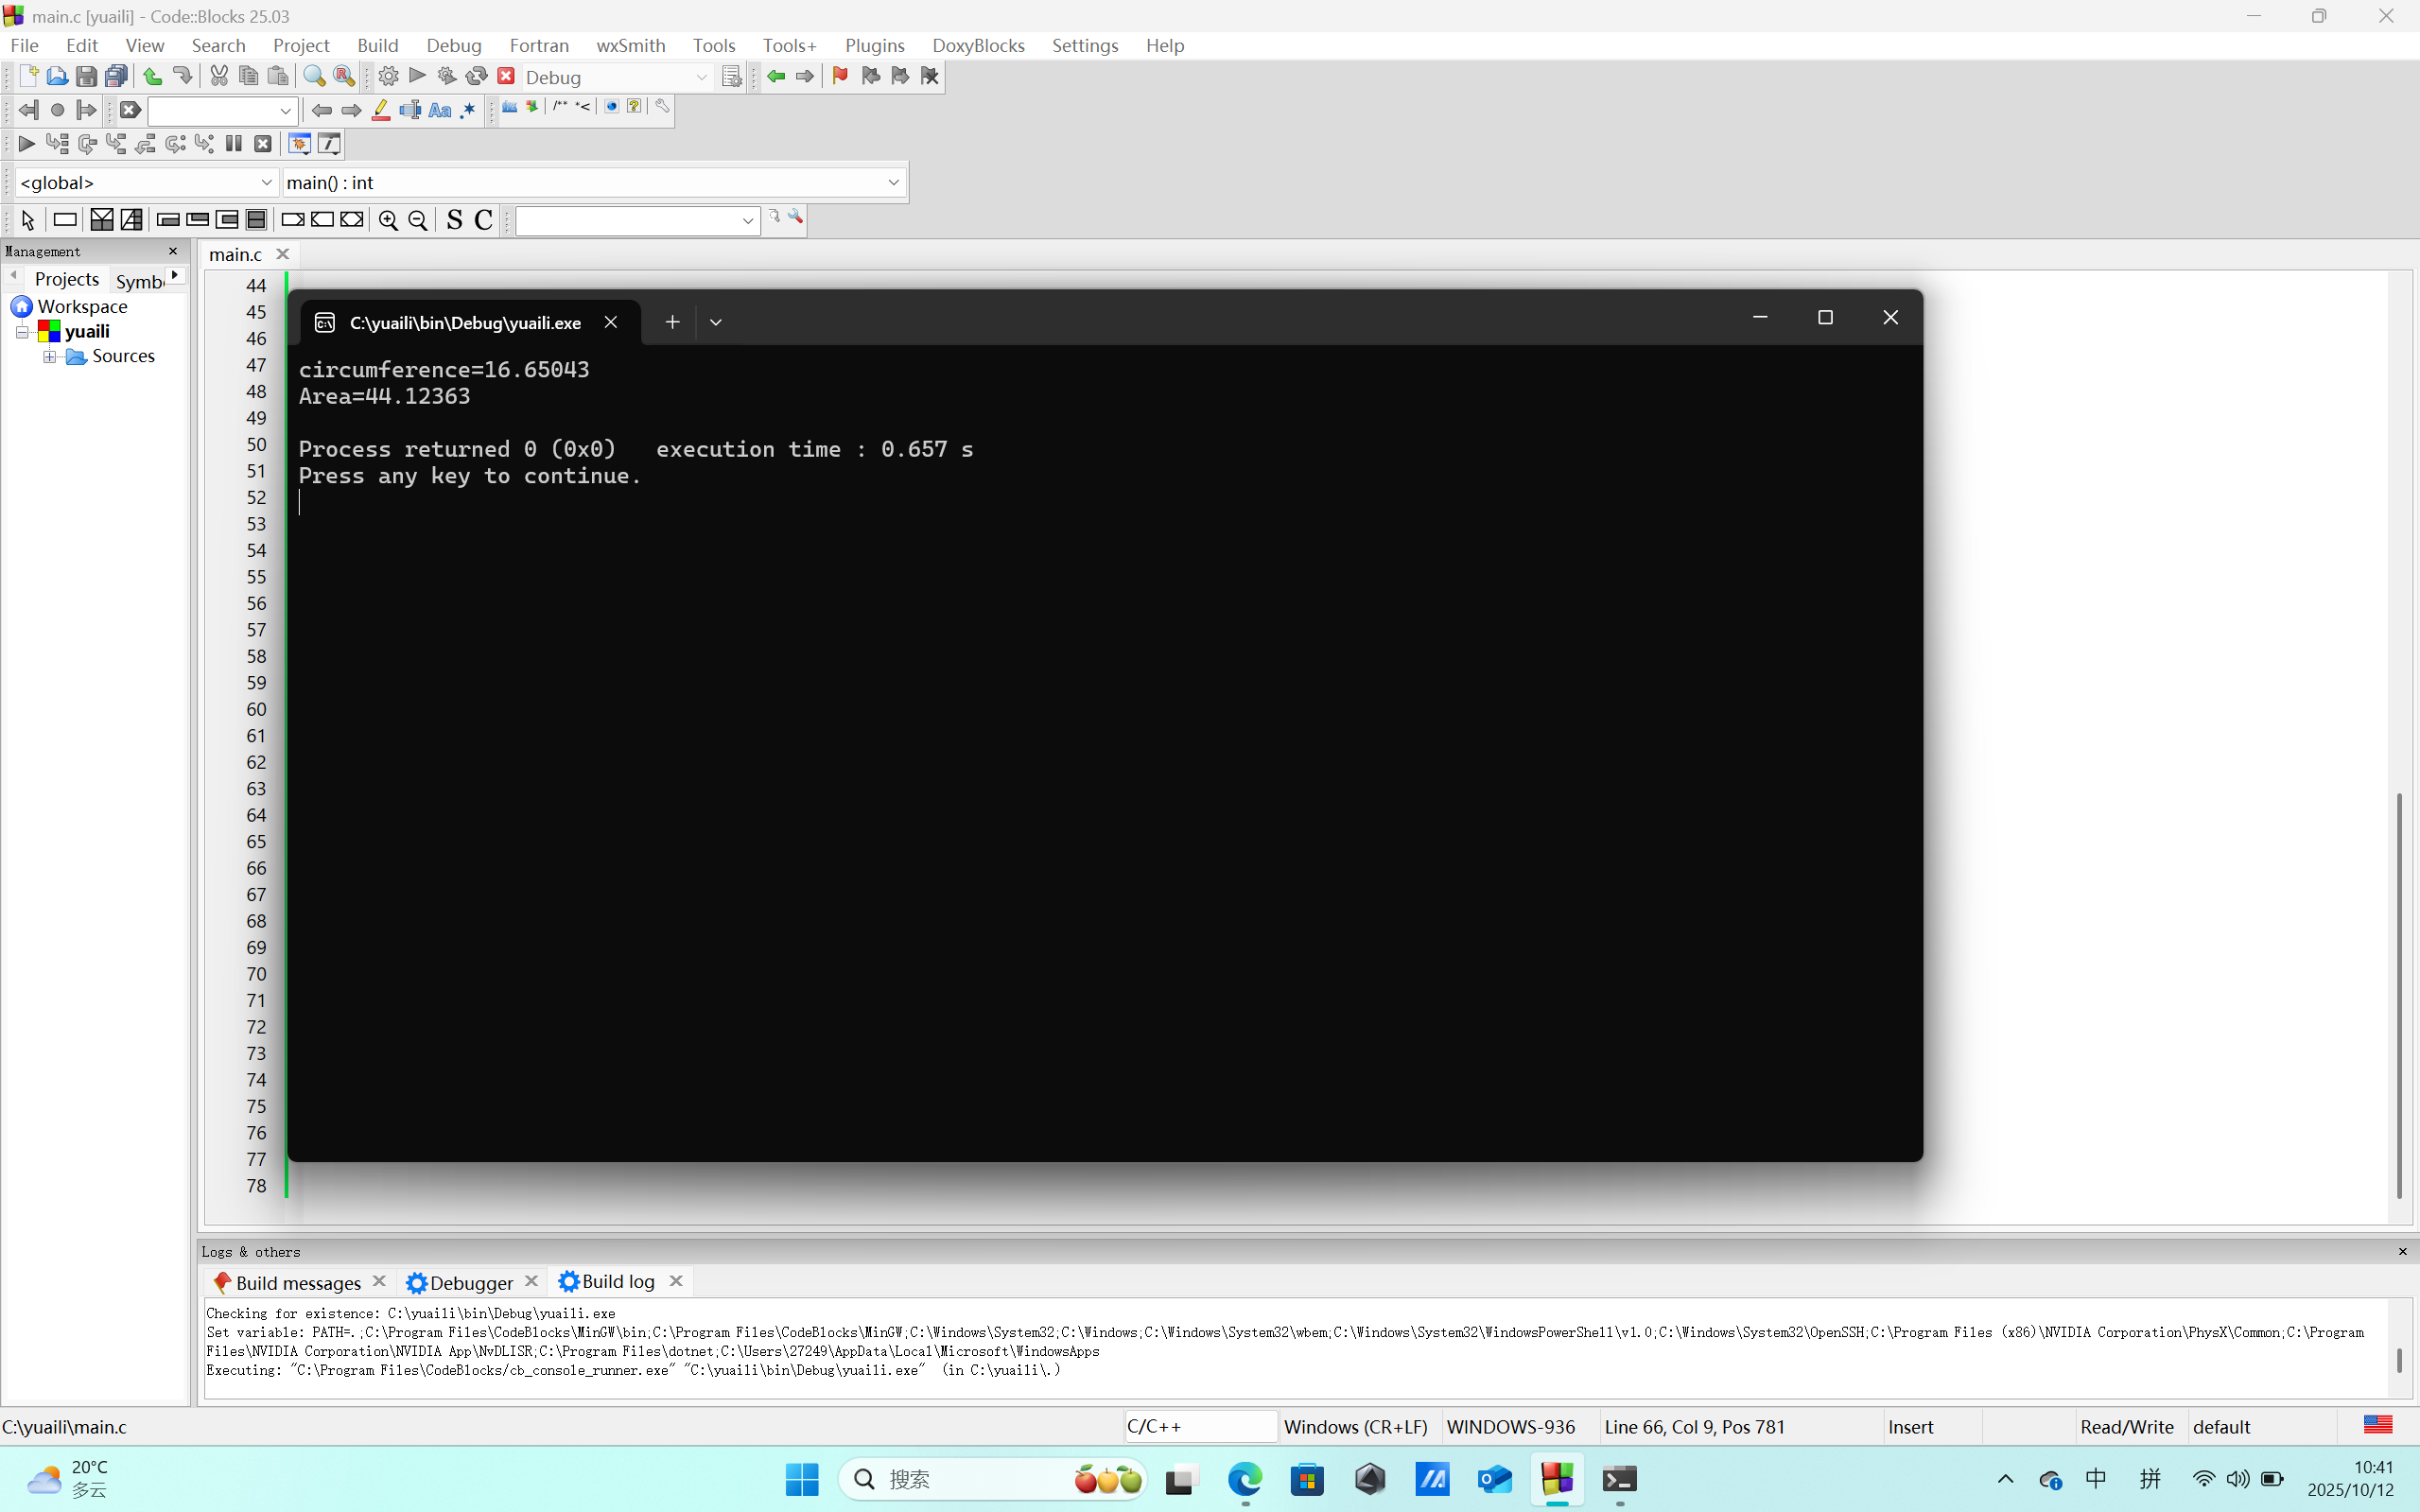Viewport: 2420px width, 1512px height.
Task: Switch to the Build messages tab
Action: (x=296, y=1282)
